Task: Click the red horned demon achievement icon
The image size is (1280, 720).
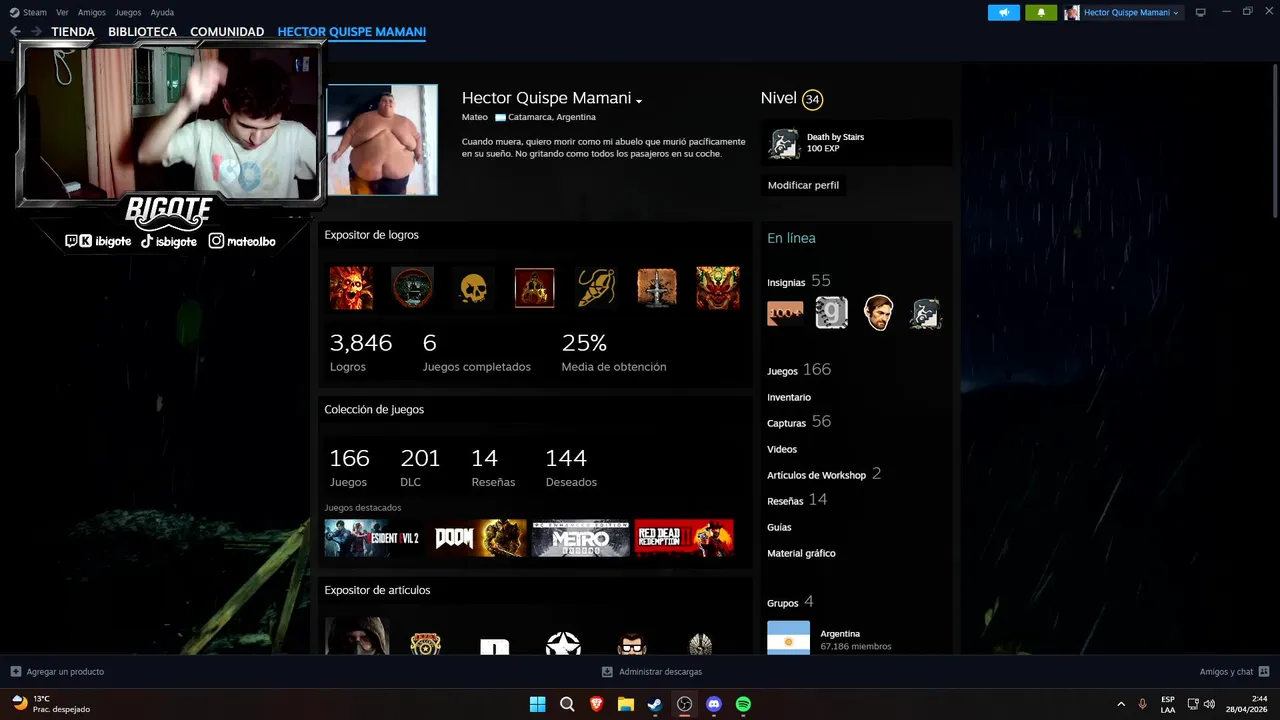Action: point(718,288)
